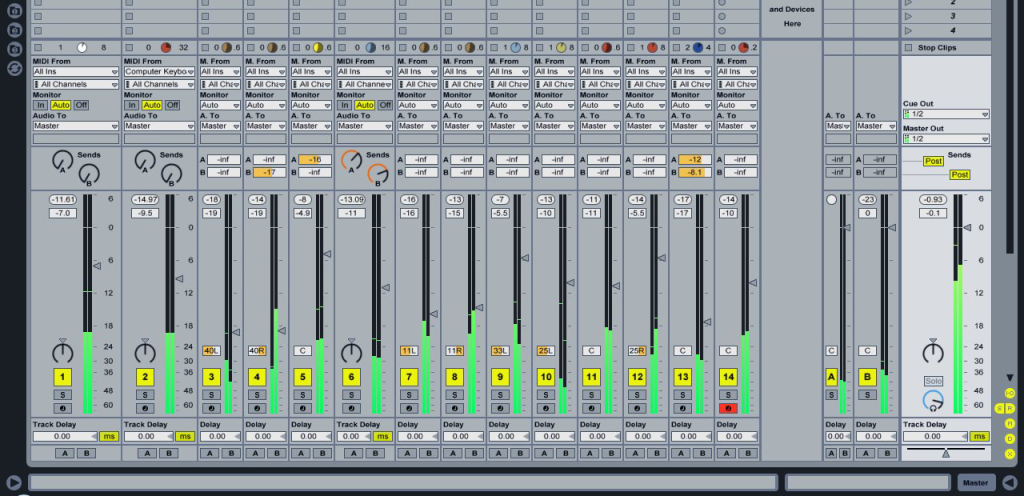
Task: Arm track 3 for recording
Action: coord(211,409)
